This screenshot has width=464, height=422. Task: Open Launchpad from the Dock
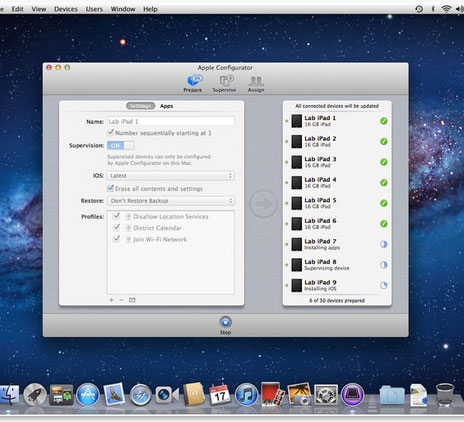pos(35,394)
